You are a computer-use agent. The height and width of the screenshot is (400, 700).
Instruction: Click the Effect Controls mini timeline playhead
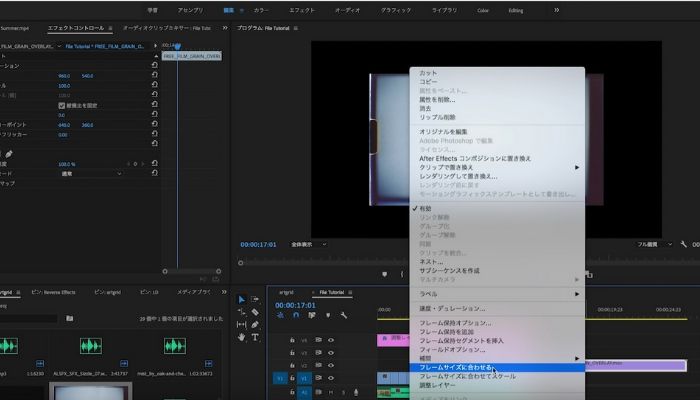pos(177,46)
